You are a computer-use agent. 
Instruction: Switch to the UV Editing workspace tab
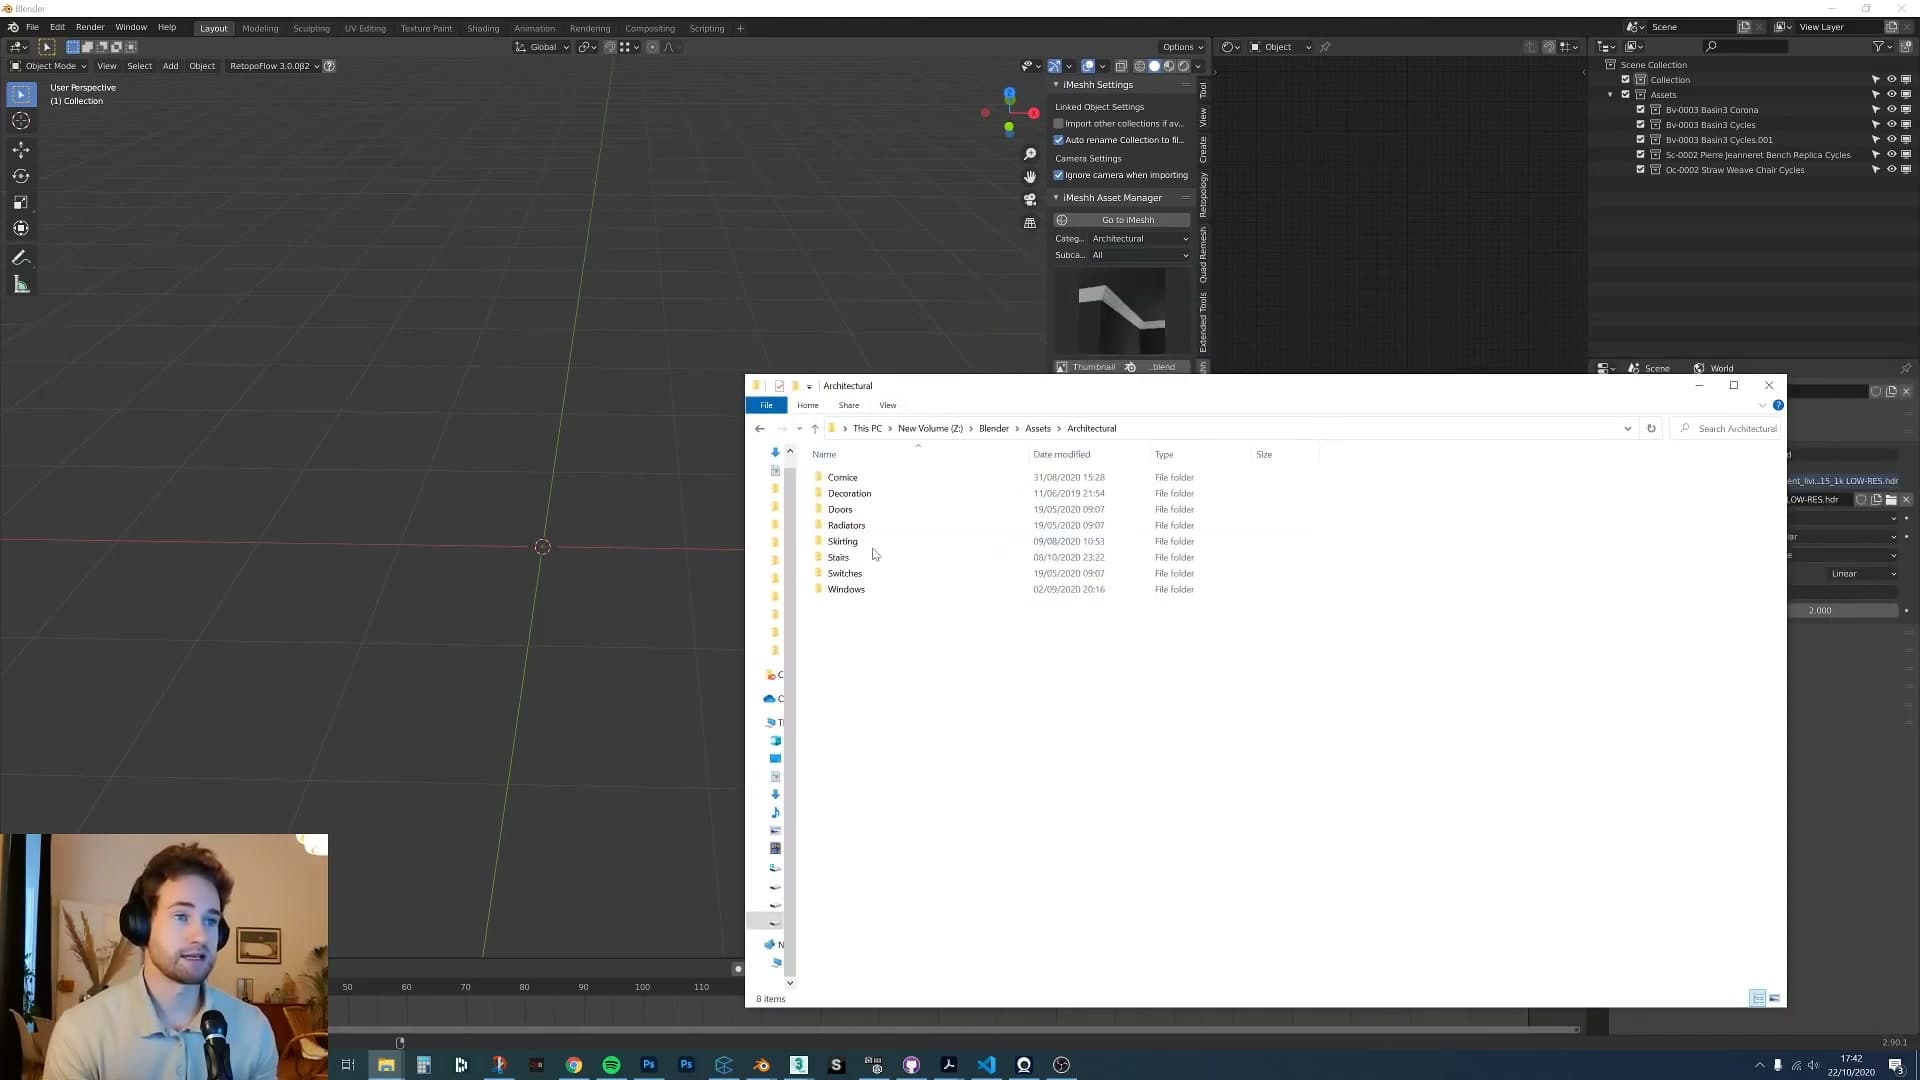pos(365,28)
